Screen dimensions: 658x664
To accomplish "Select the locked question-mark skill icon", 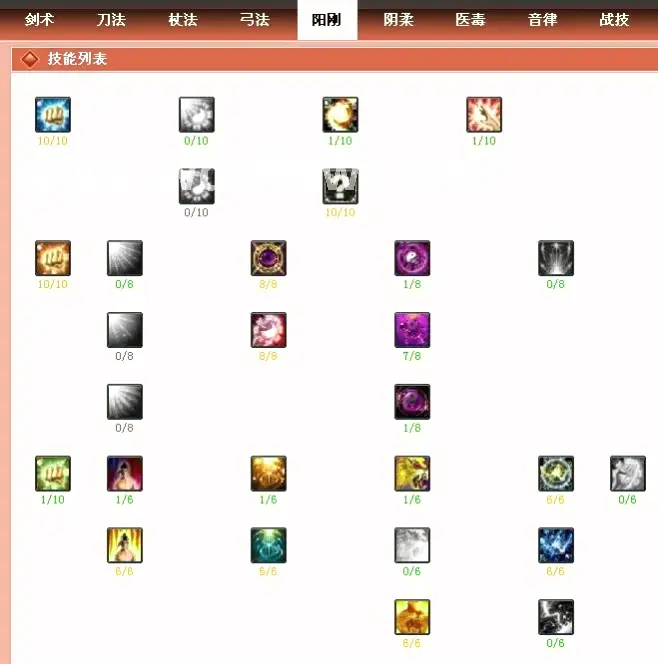I will tap(340, 186).
